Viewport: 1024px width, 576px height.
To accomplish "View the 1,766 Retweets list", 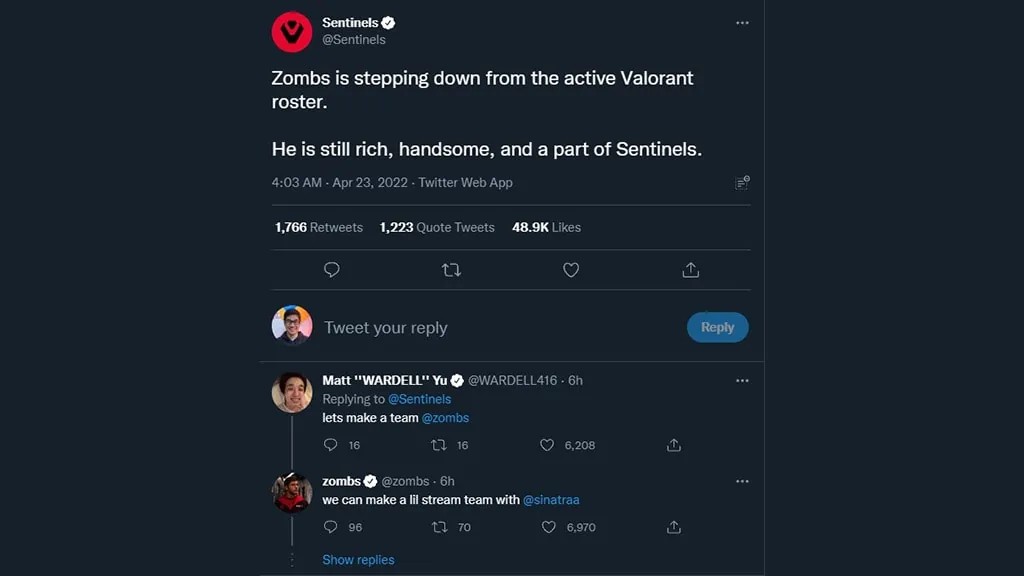I will [319, 227].
